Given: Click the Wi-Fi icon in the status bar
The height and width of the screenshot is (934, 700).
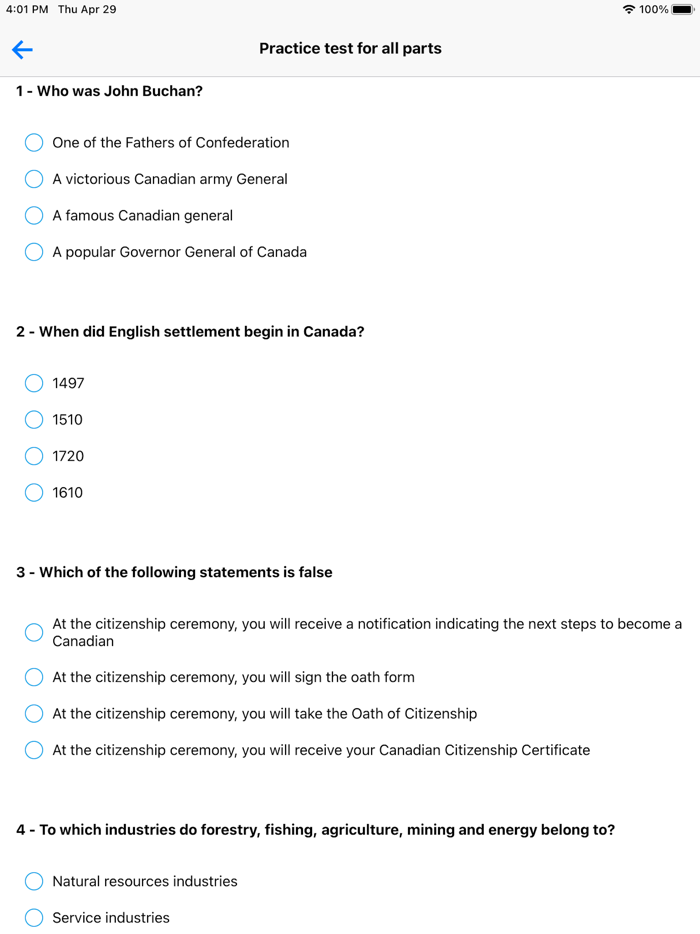Looking at the screenshot, I should click(628, 9).
